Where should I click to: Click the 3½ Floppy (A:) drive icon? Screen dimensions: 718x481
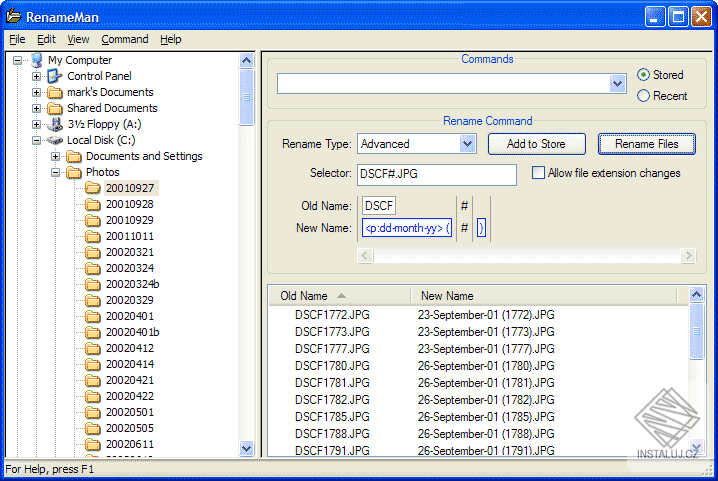click(x=55, y=124)
